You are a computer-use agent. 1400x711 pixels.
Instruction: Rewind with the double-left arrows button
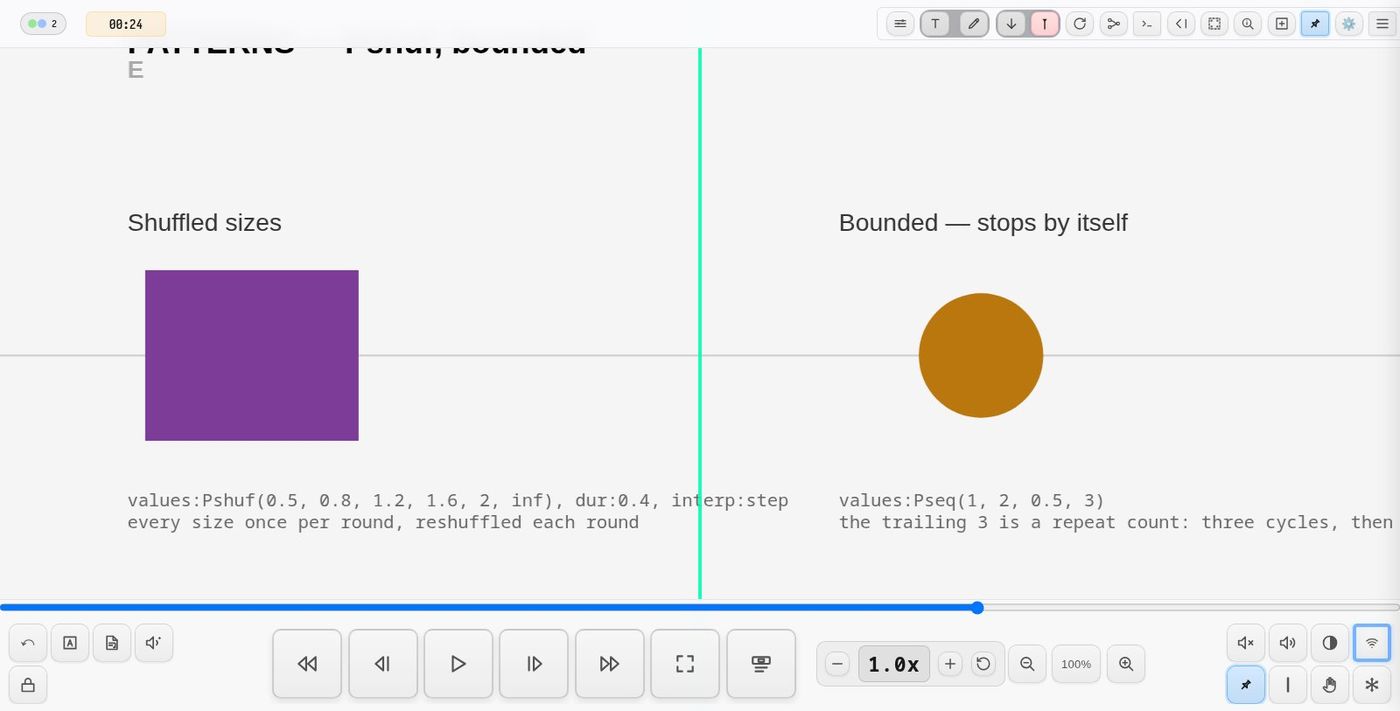[x=307, y=664]
